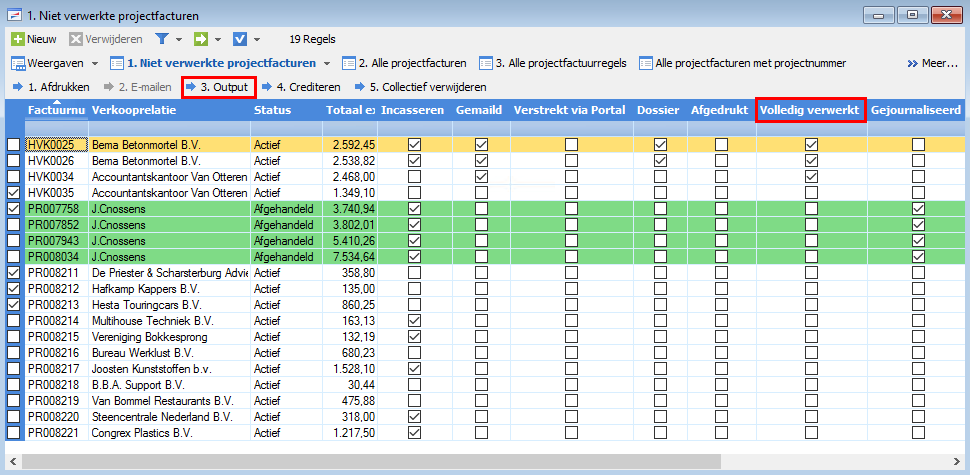This screenshot has width=970, height=475.
Task: Click the Nieuw button
Action: (x=35, y=39)
